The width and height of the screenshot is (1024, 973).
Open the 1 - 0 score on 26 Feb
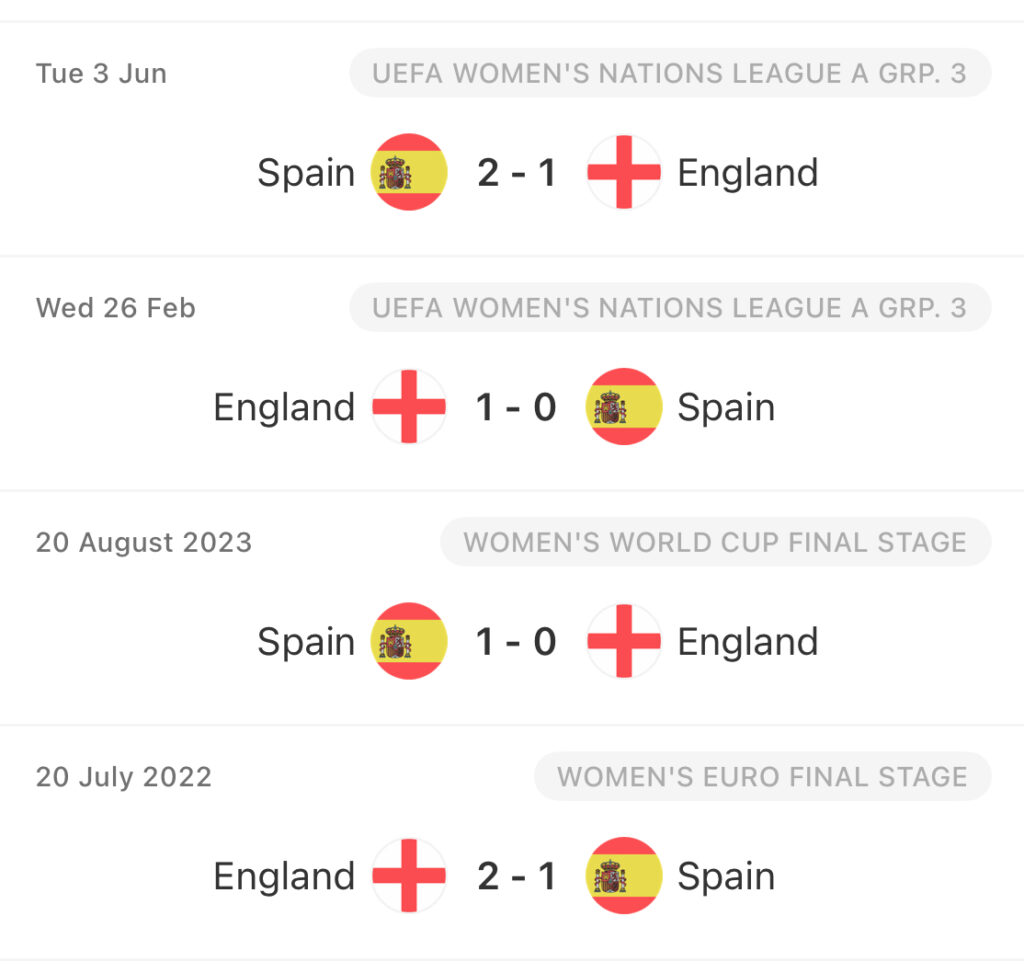(517, 407)
